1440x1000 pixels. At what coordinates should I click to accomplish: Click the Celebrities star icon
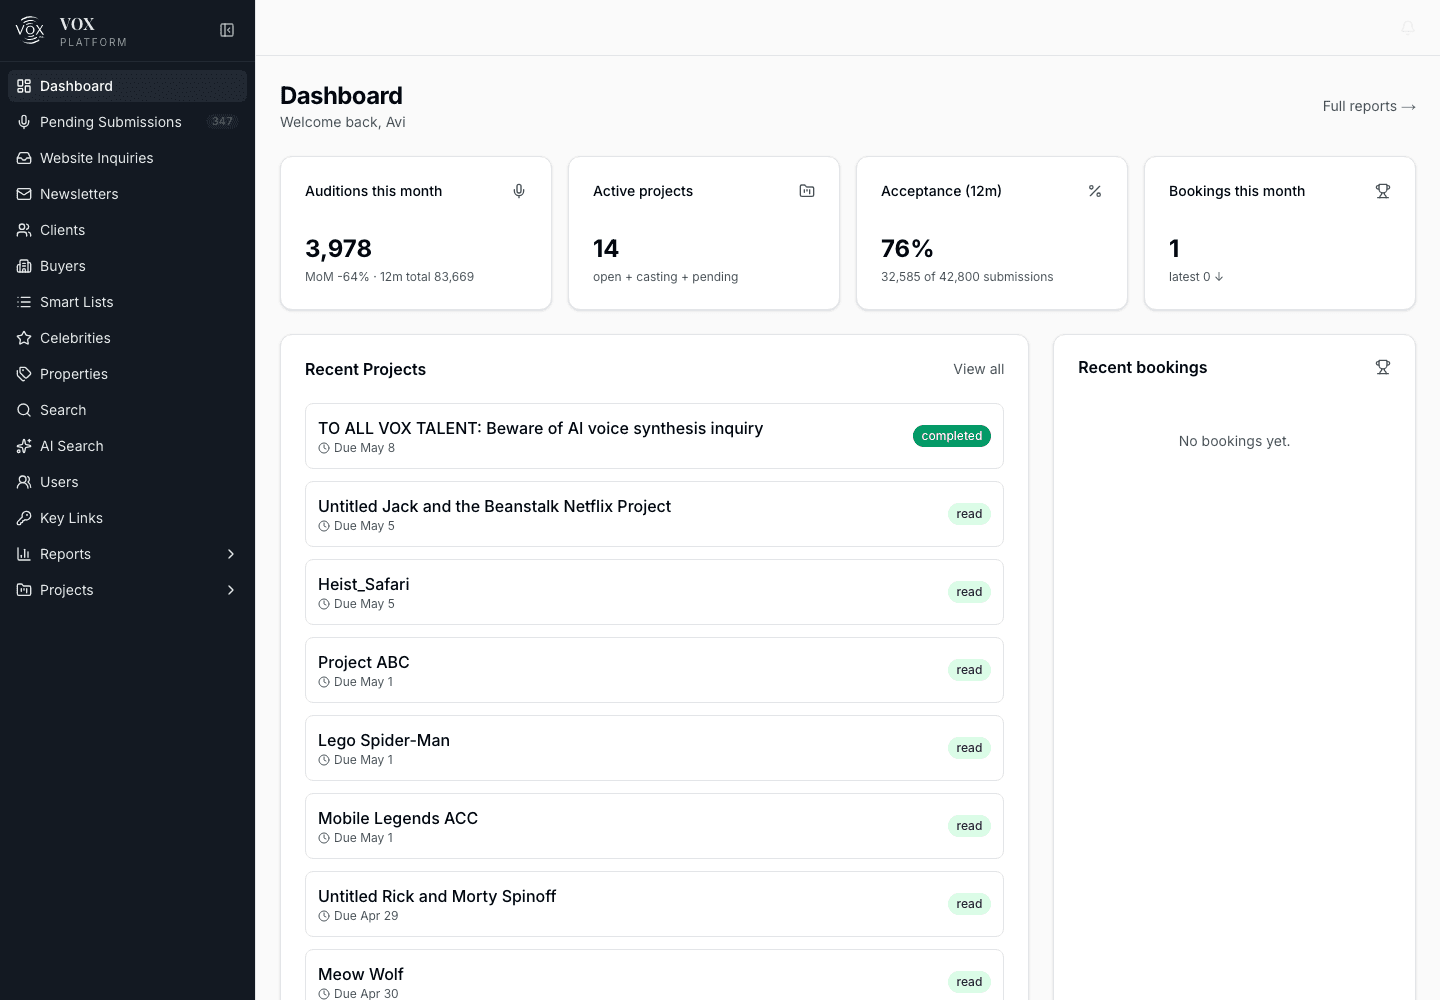[x=24, y=338]
